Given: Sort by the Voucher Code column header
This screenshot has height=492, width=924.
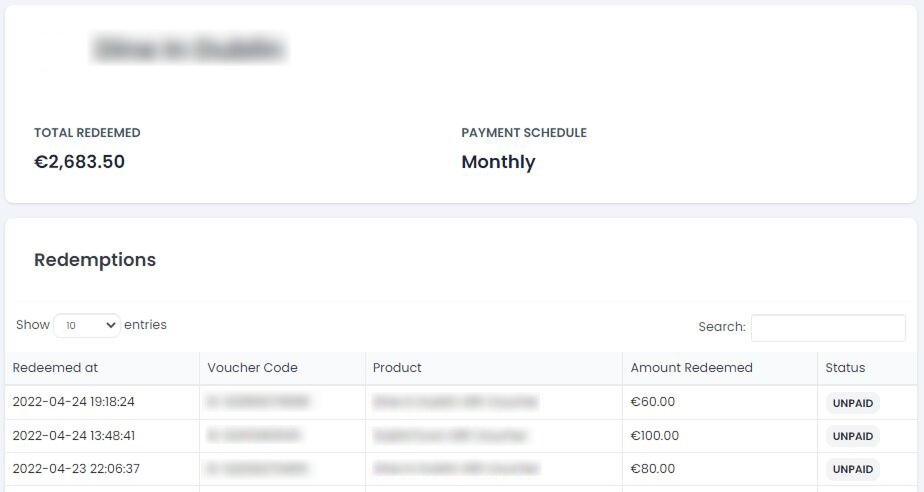Looking at the screenshot, I should [252, 368].
